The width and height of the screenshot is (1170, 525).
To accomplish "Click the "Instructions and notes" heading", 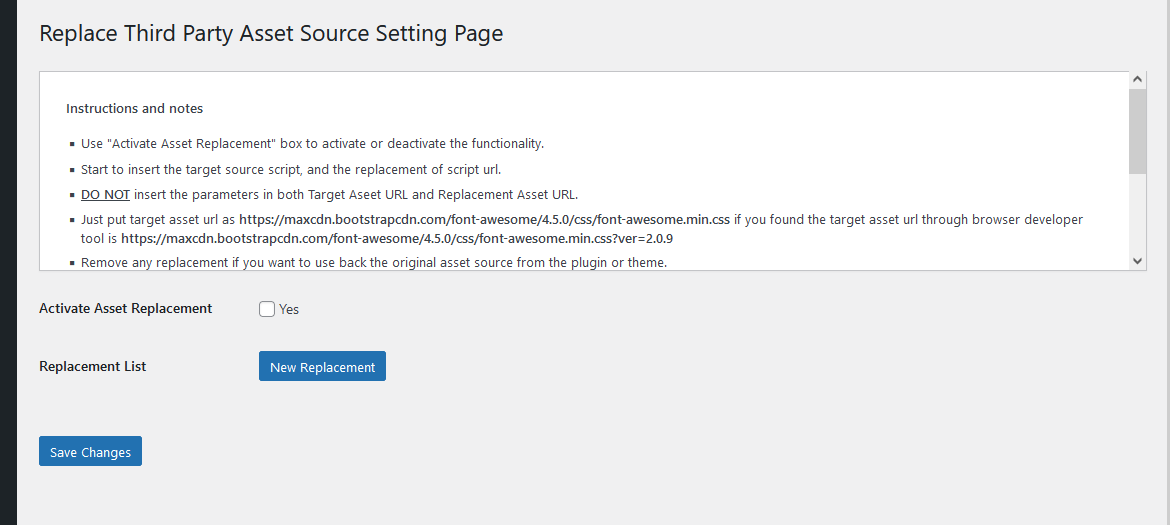I will 134,108.
